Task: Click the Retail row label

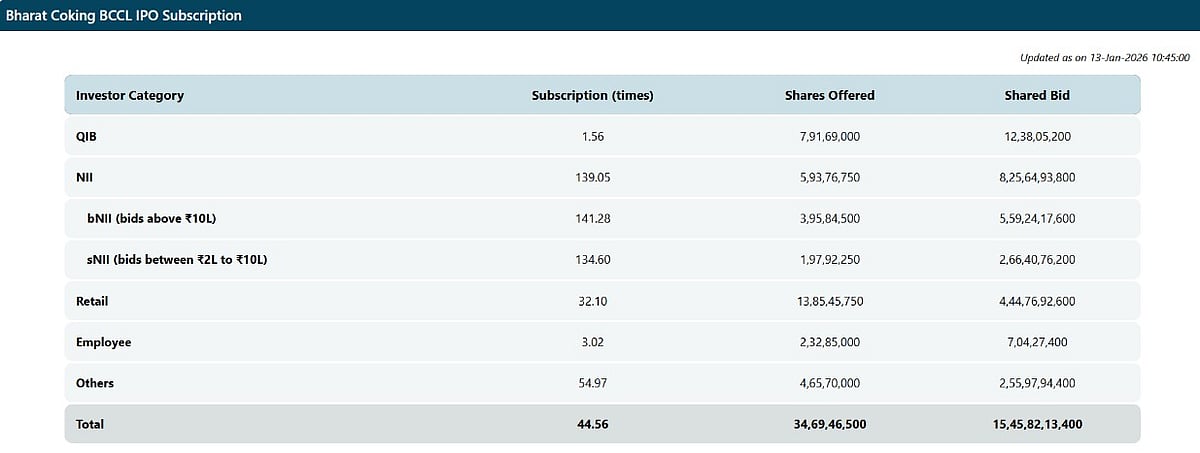Action: pyautogui.click(x=93, y=301)
